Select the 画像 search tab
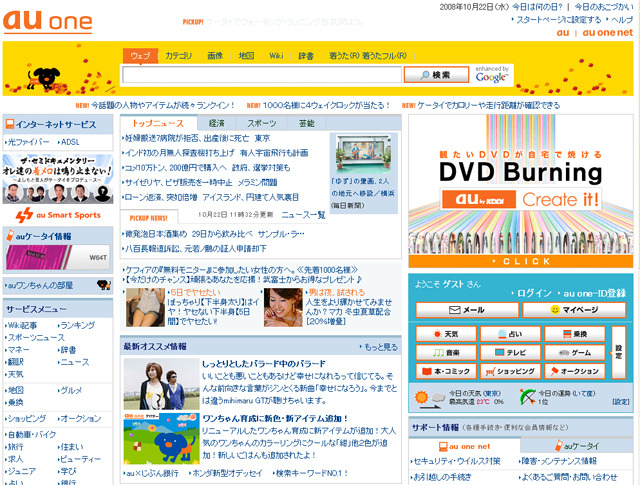Viewport: 640px width, 485px height. click(x=215, y=56)
